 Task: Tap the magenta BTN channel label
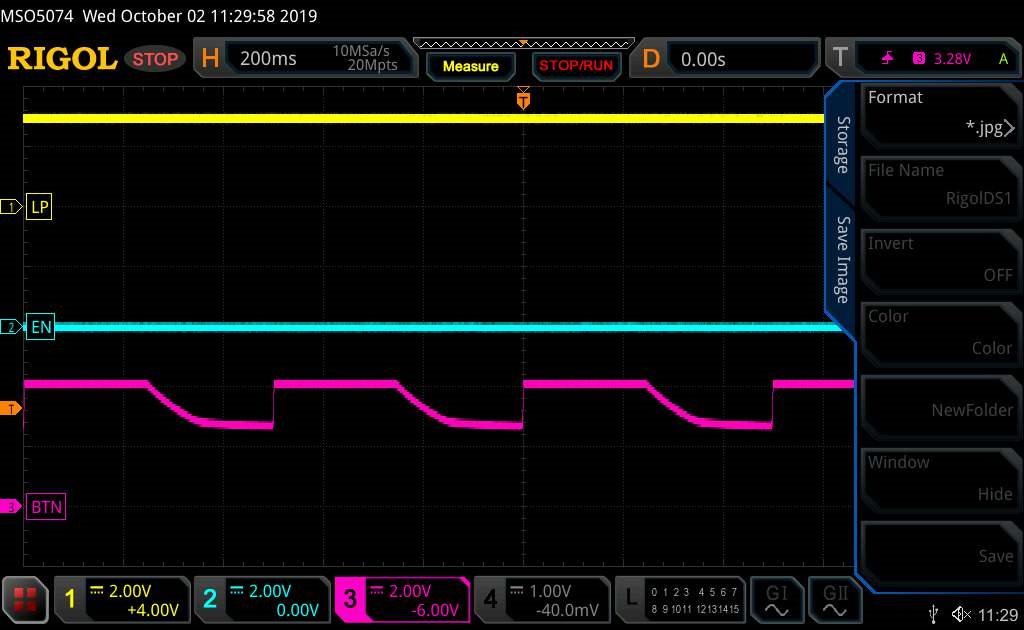46,507
